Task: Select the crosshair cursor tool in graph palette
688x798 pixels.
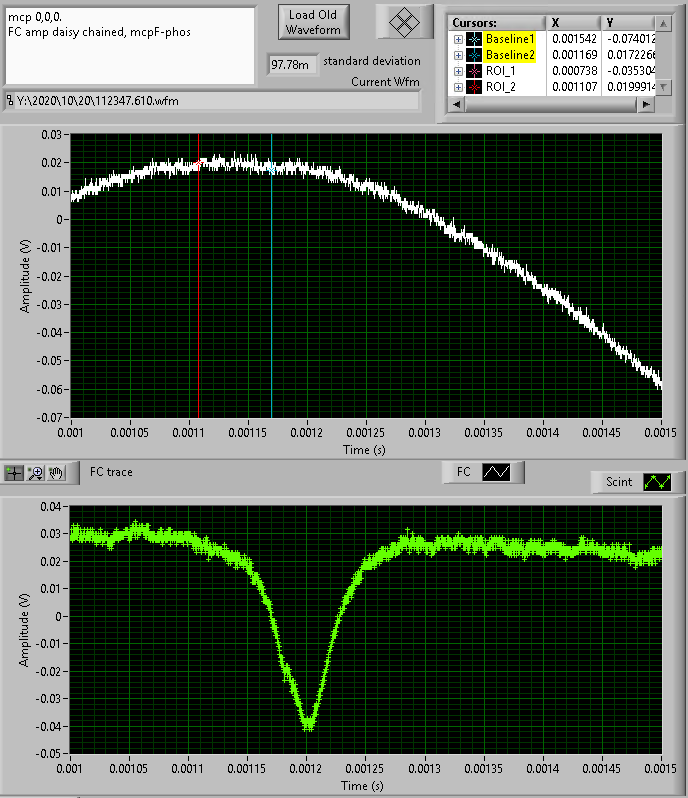Action: (x=15, y=472)
